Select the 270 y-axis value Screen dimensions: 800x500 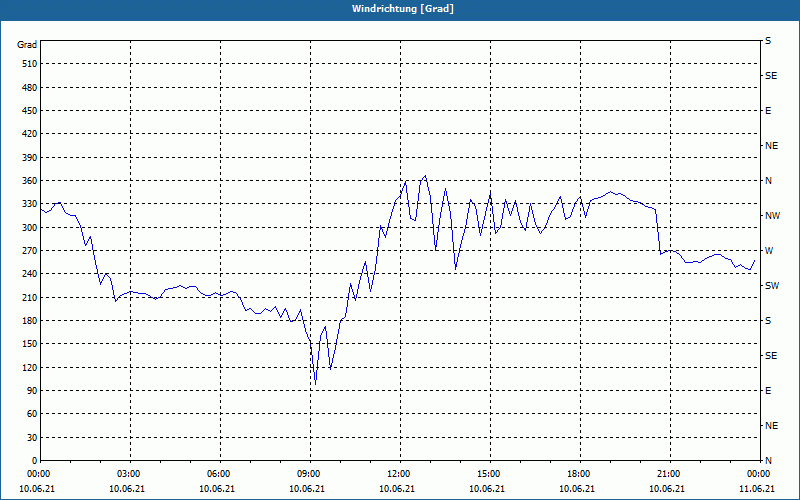point(30,251)
